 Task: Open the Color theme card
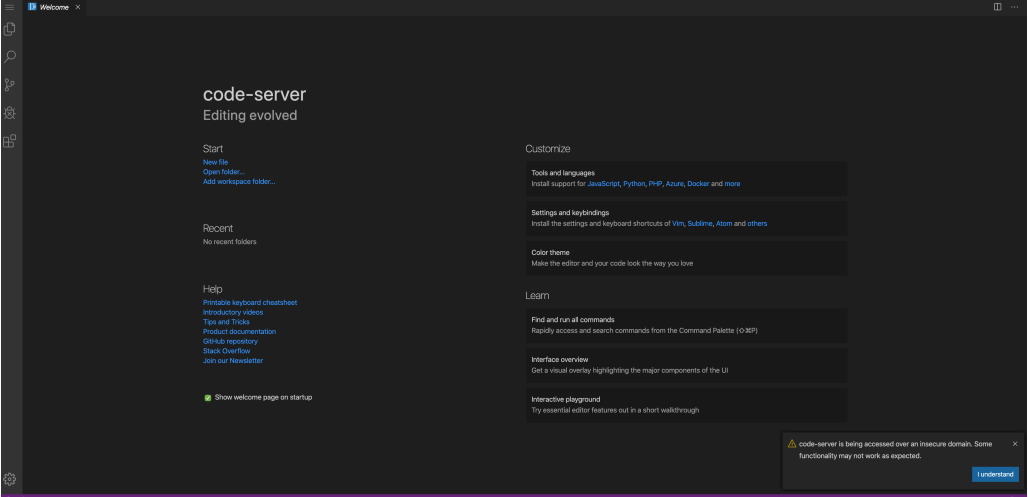686,258
